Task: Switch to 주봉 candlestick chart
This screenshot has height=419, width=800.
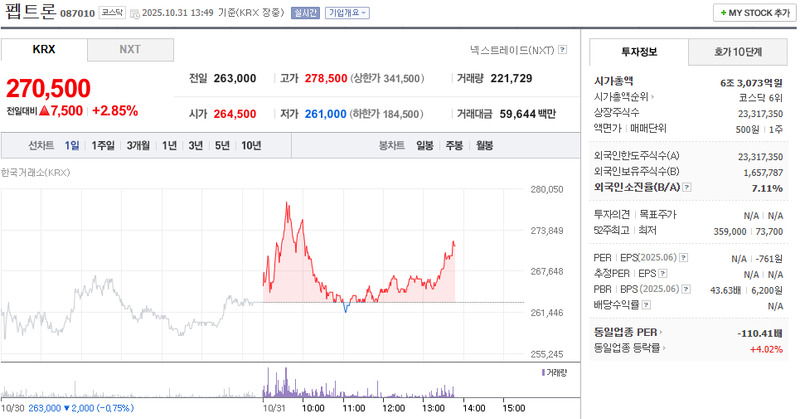Action: coord(455,146)
